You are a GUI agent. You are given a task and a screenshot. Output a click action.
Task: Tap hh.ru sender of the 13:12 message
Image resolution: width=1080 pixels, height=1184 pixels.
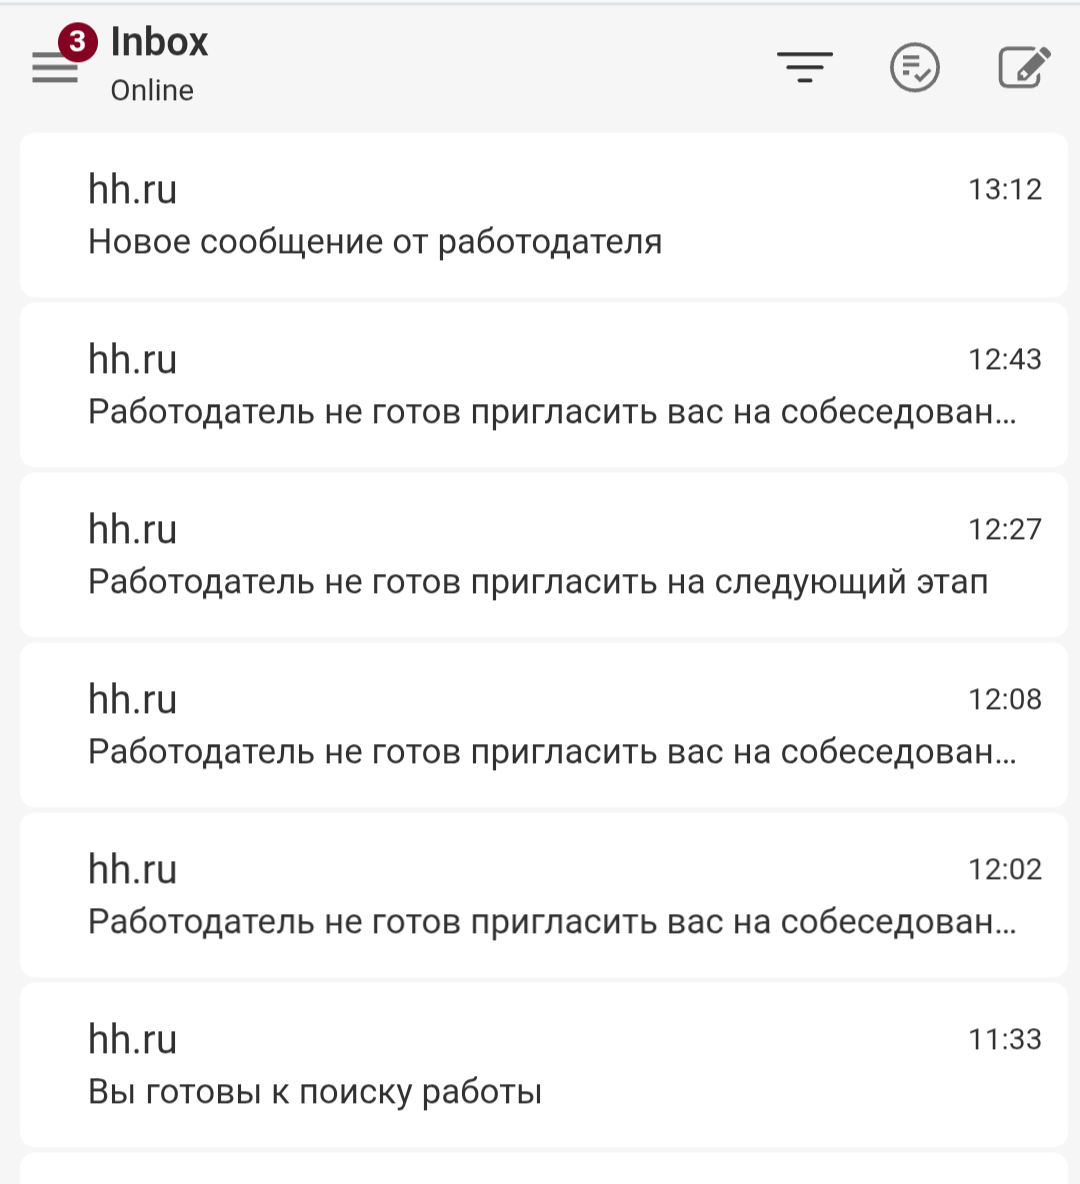click(x=133, y=190)
